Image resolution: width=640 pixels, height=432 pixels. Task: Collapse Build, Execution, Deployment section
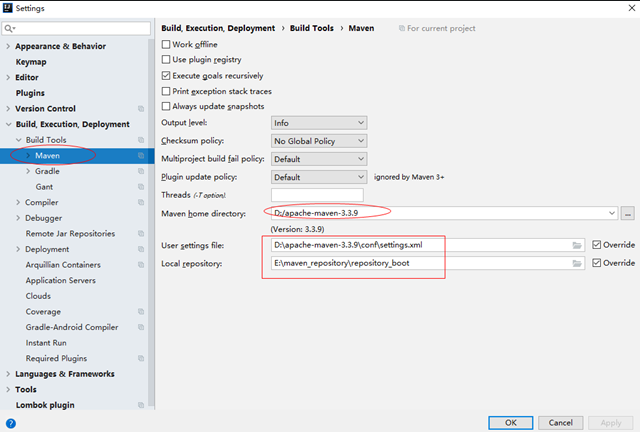pyautogui.click(x=8, y=124)
